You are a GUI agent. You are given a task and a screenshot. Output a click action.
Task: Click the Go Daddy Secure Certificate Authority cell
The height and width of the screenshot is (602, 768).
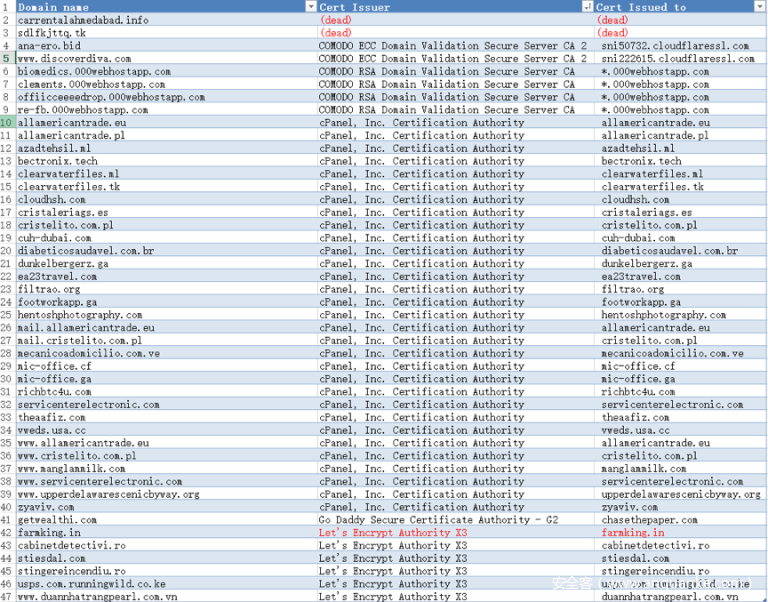439,520
